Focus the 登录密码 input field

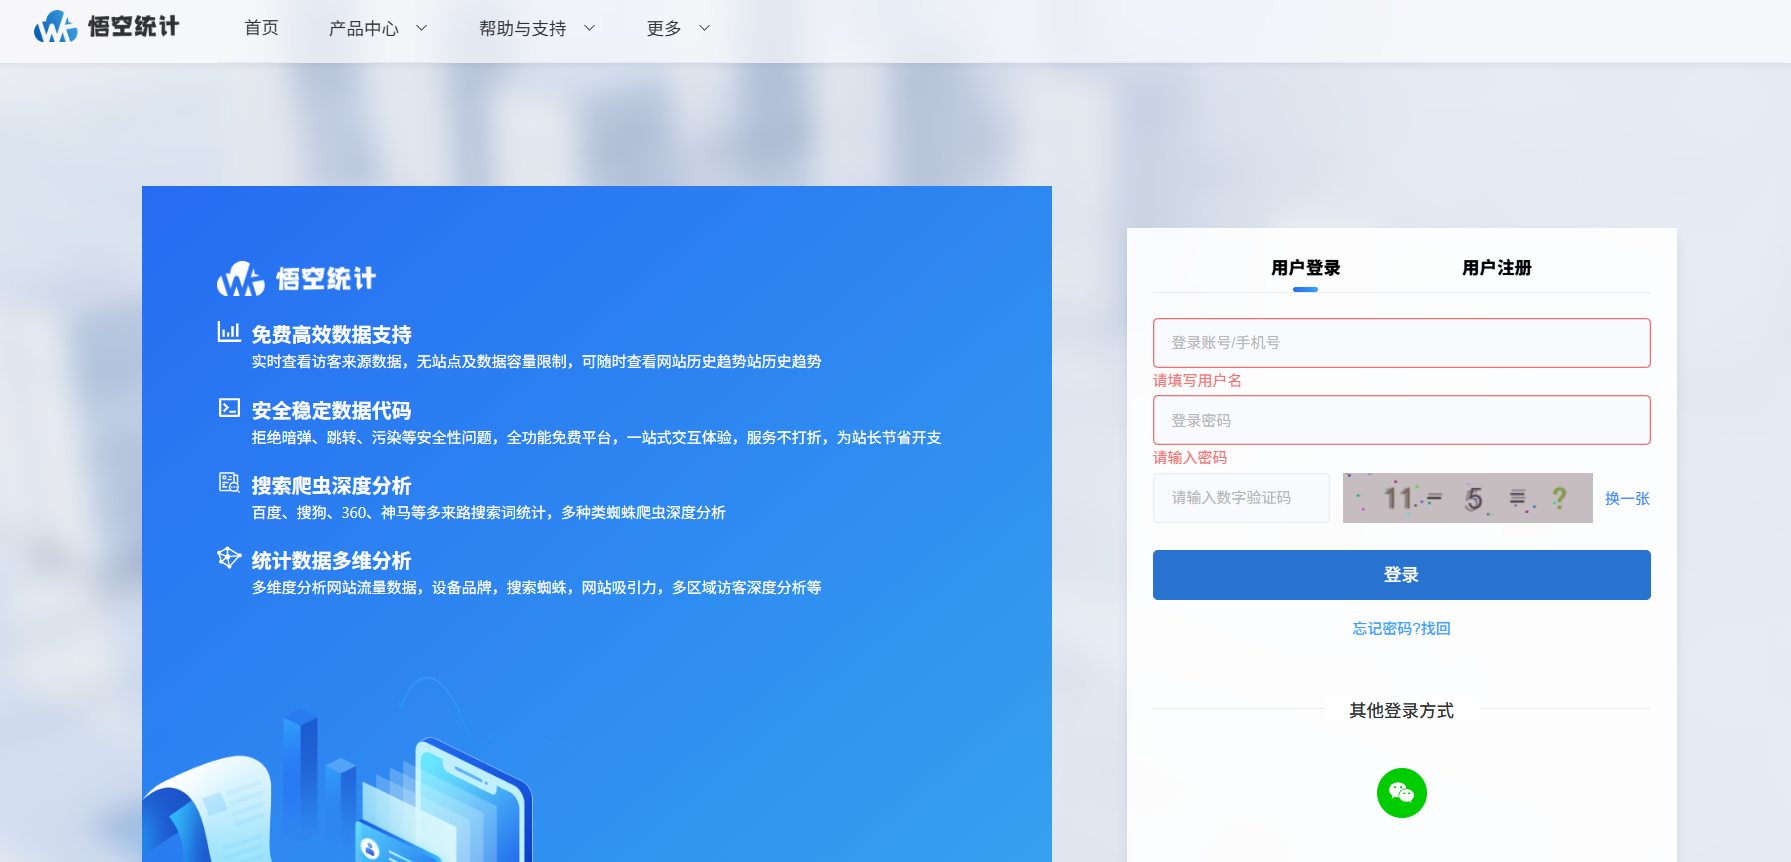[x=1401, y=420]
